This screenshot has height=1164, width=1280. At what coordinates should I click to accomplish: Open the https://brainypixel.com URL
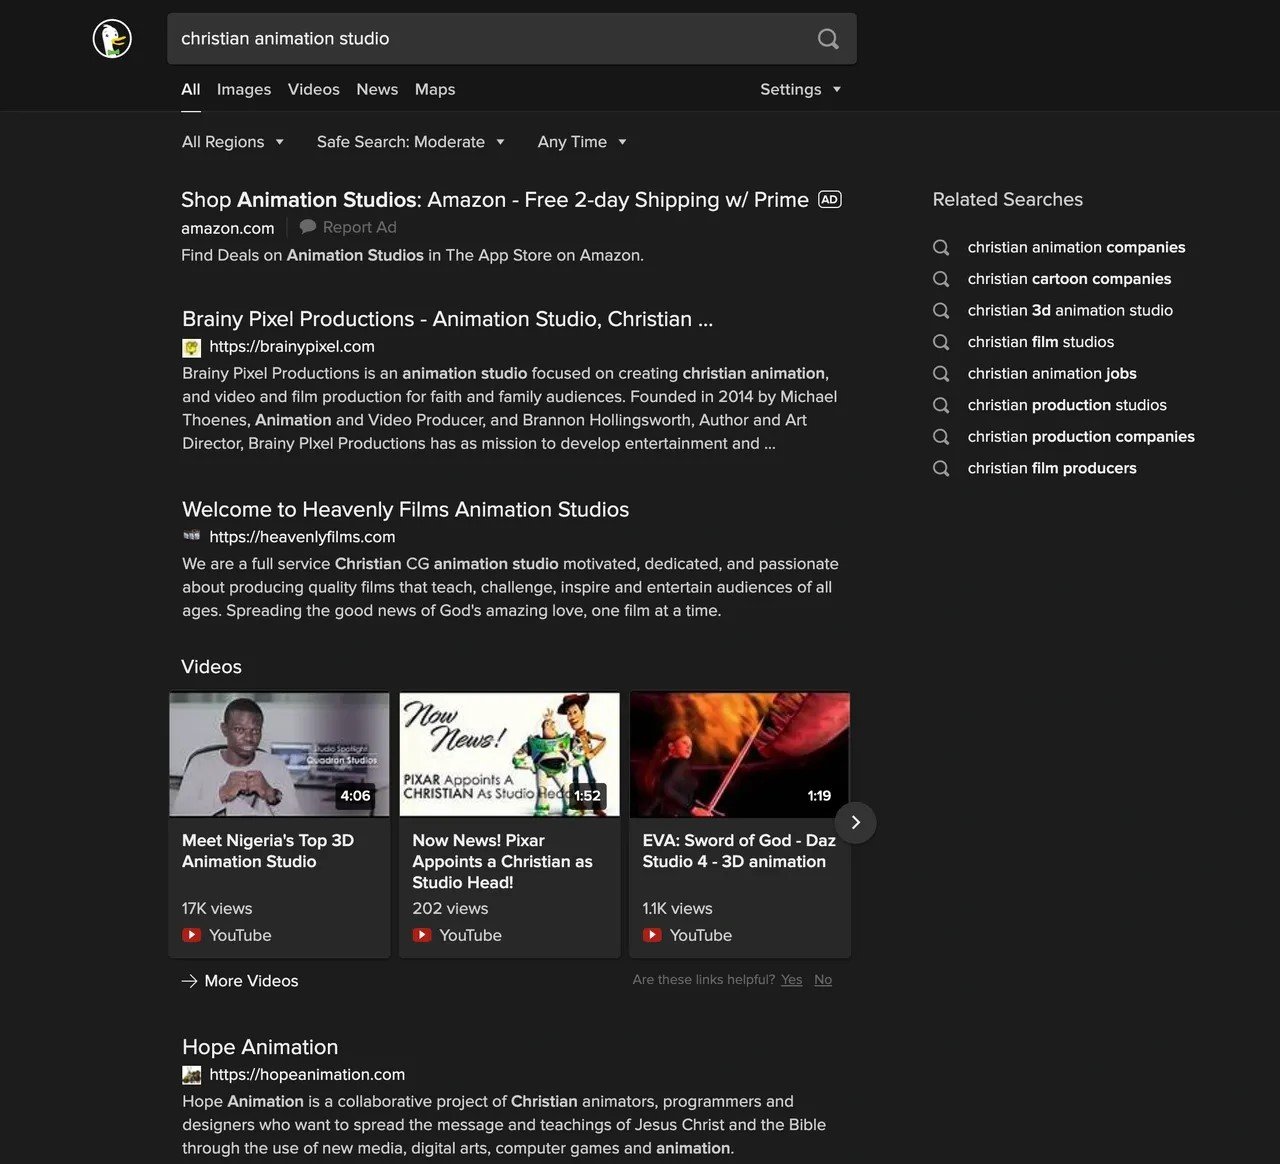(x=292, y=347)
